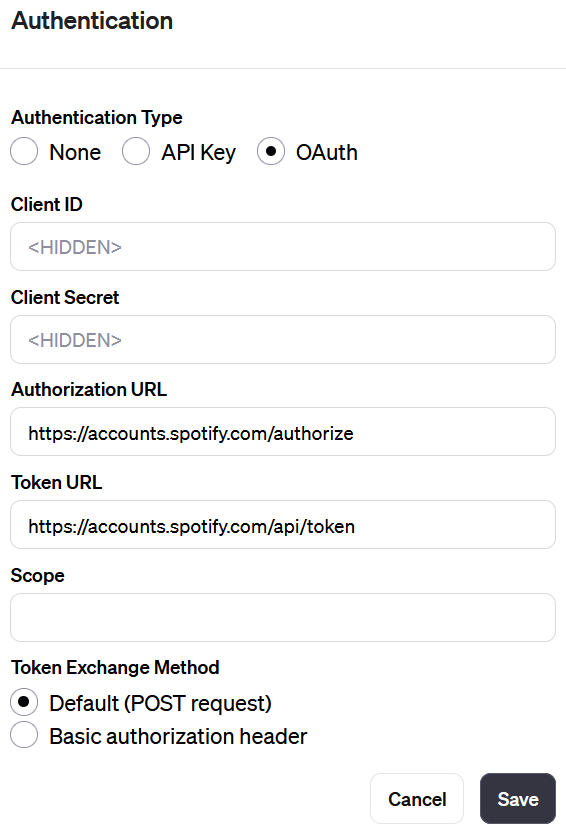Save the authentication settings
This screenshot has height=835, width=566.
click(518, 799)
